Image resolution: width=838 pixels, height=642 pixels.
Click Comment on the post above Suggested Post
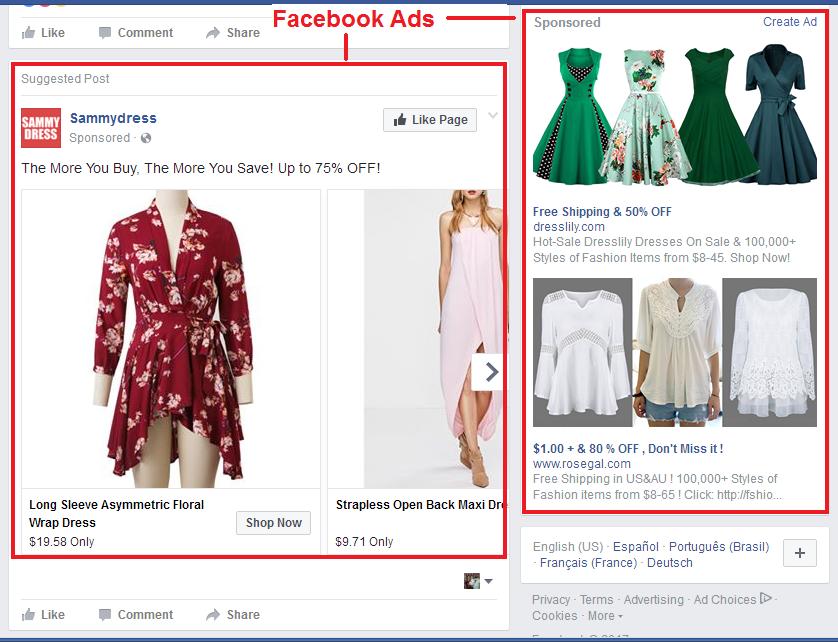click(136, 33)
